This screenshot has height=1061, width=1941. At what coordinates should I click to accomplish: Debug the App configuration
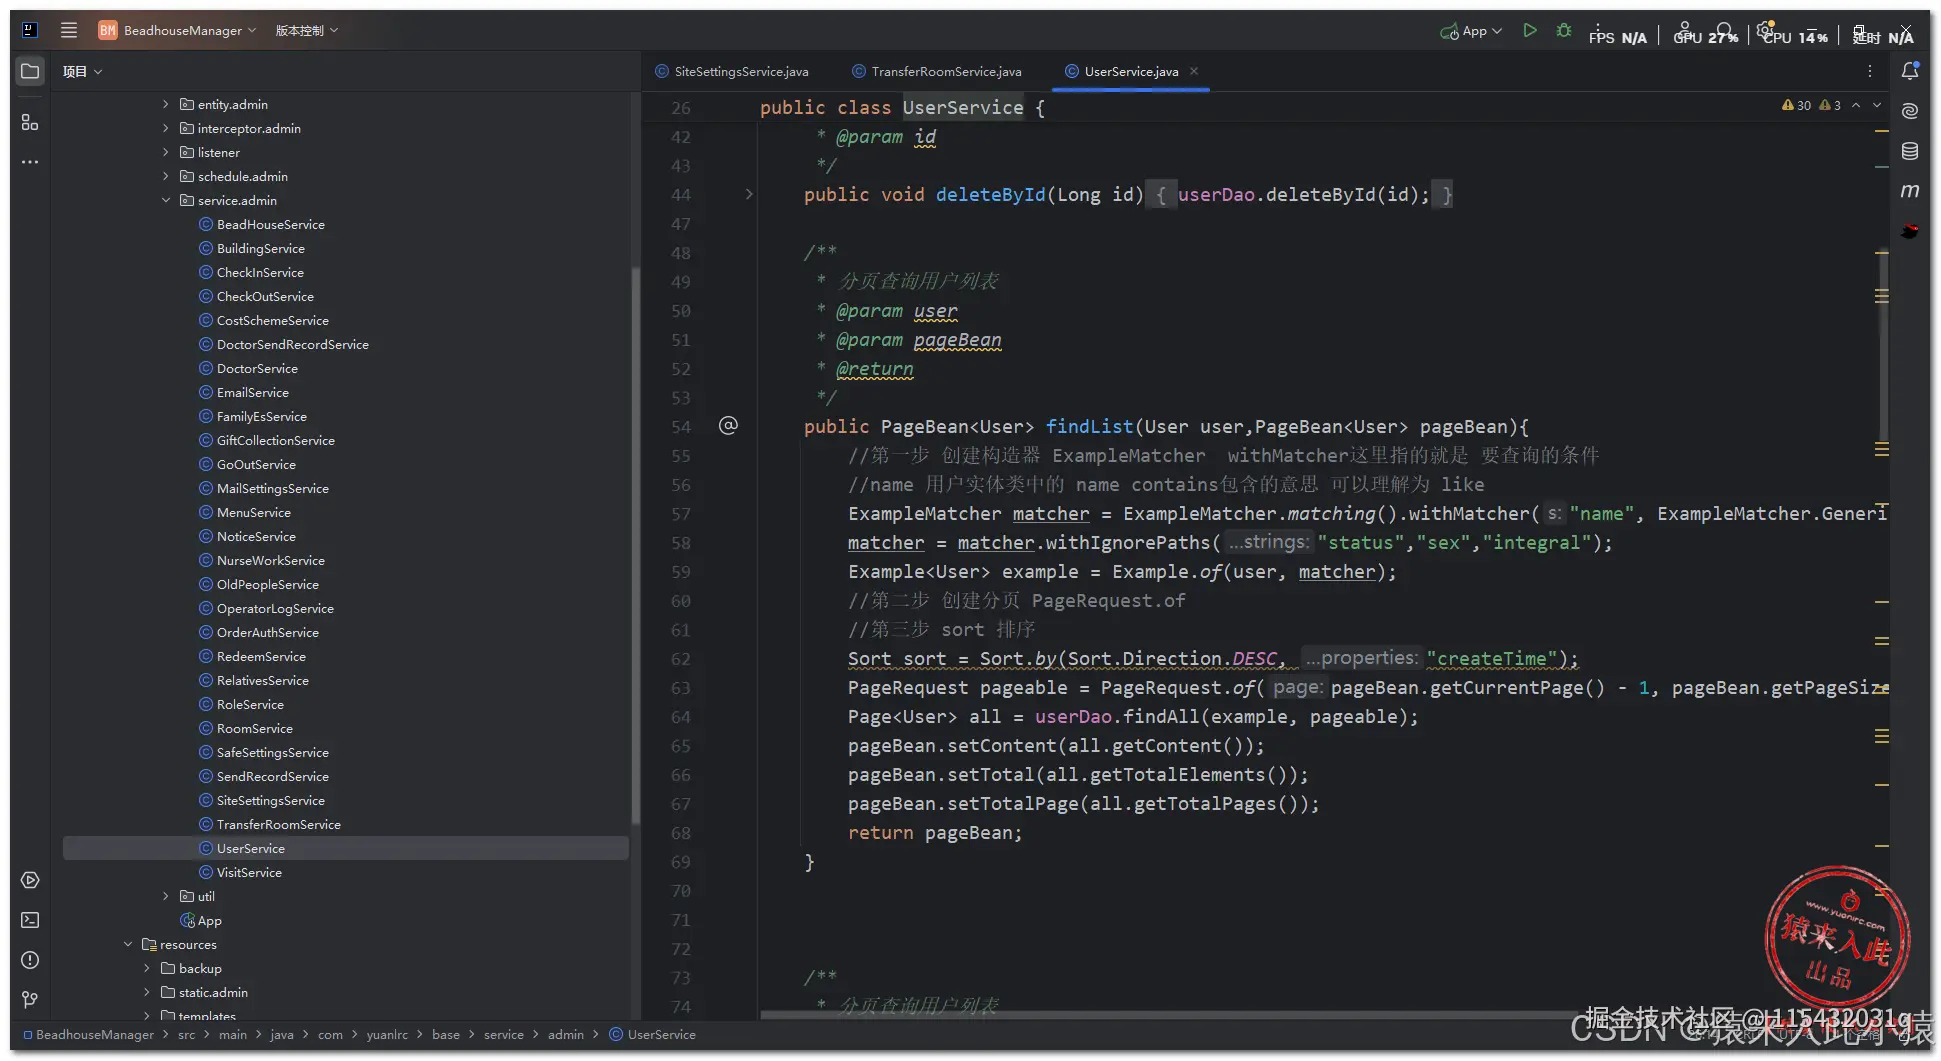click(x=1564, y=31)
